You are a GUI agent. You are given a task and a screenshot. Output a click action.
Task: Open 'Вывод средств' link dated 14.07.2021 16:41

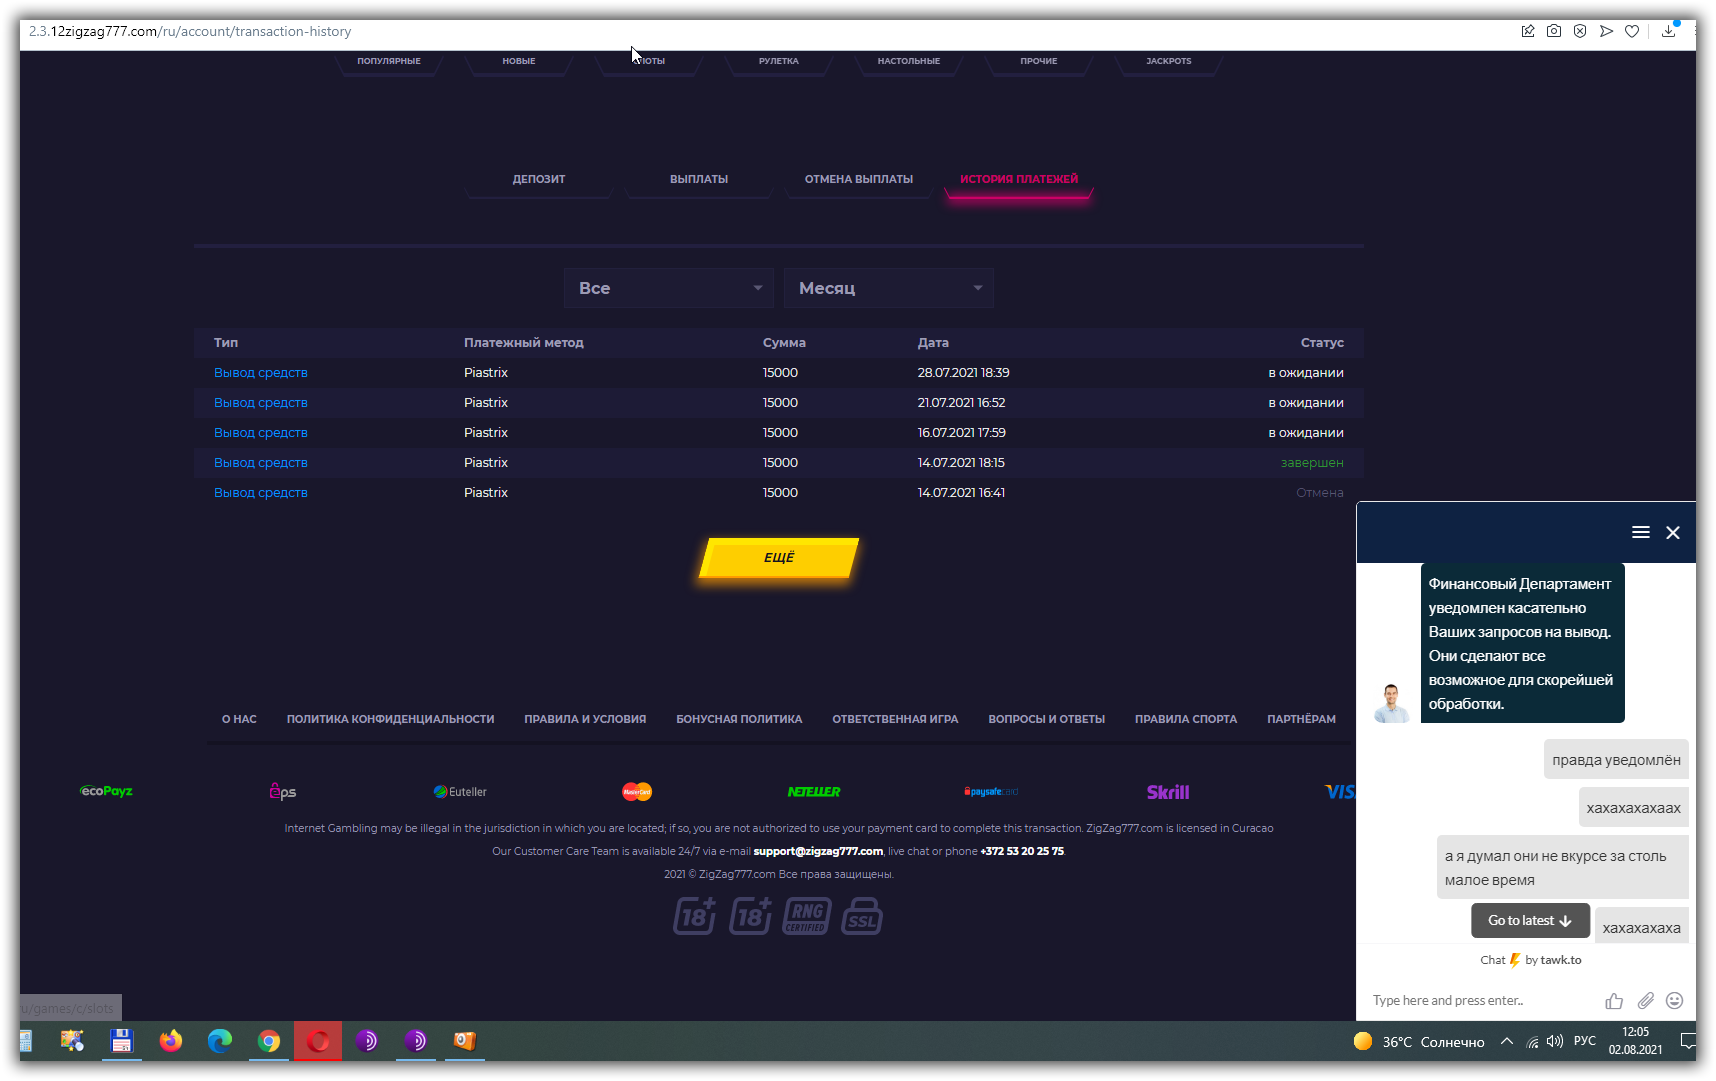point(261,493)
